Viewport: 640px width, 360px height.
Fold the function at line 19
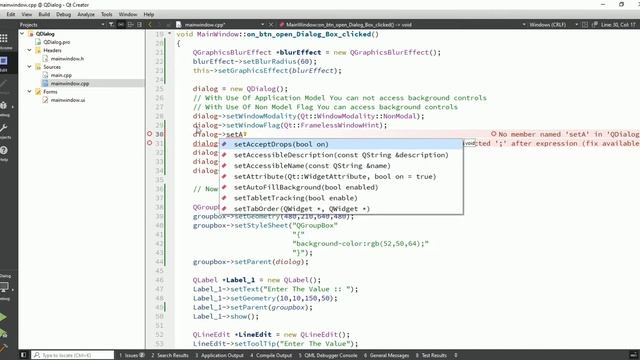point(169,34)
